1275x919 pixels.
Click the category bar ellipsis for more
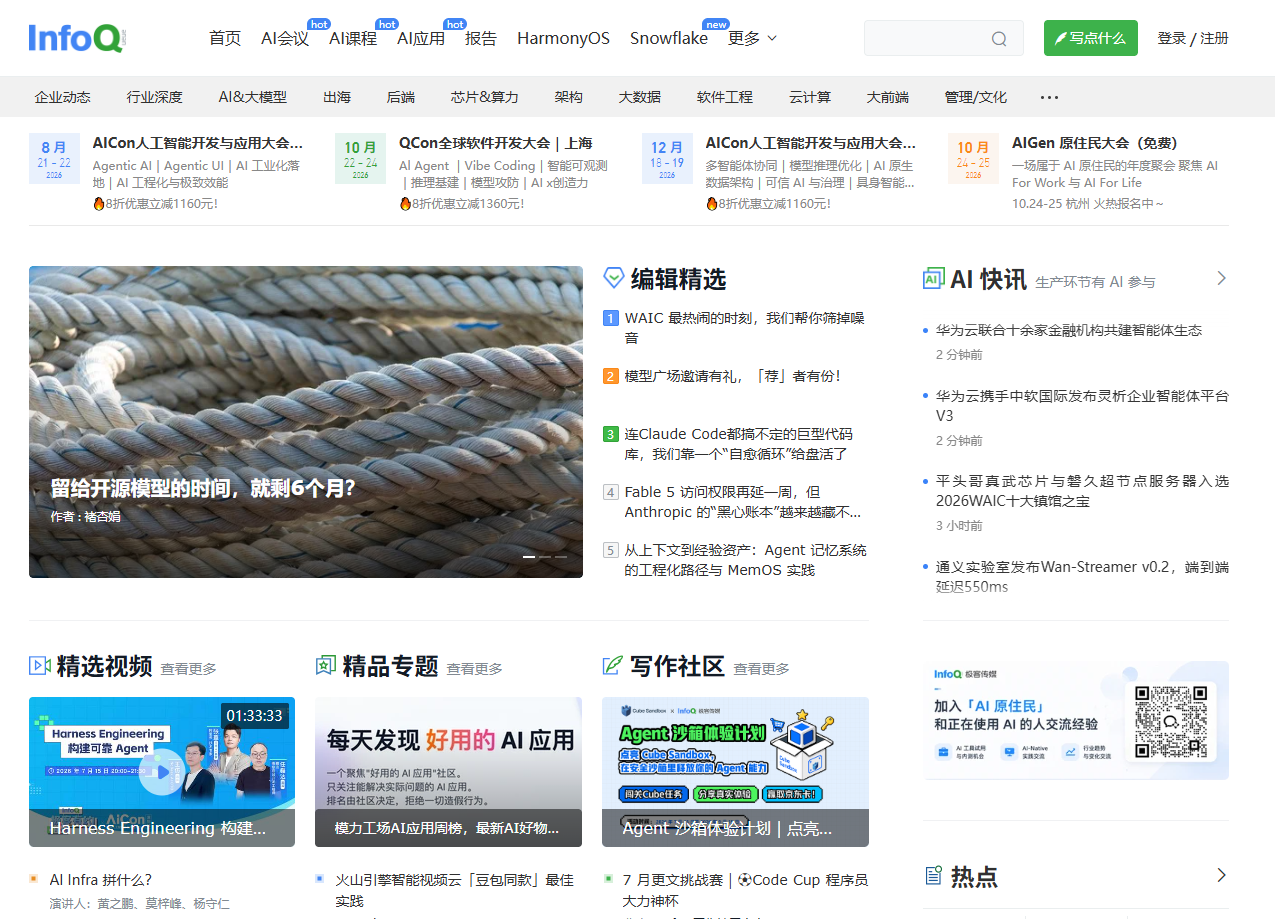(1049, 97)
